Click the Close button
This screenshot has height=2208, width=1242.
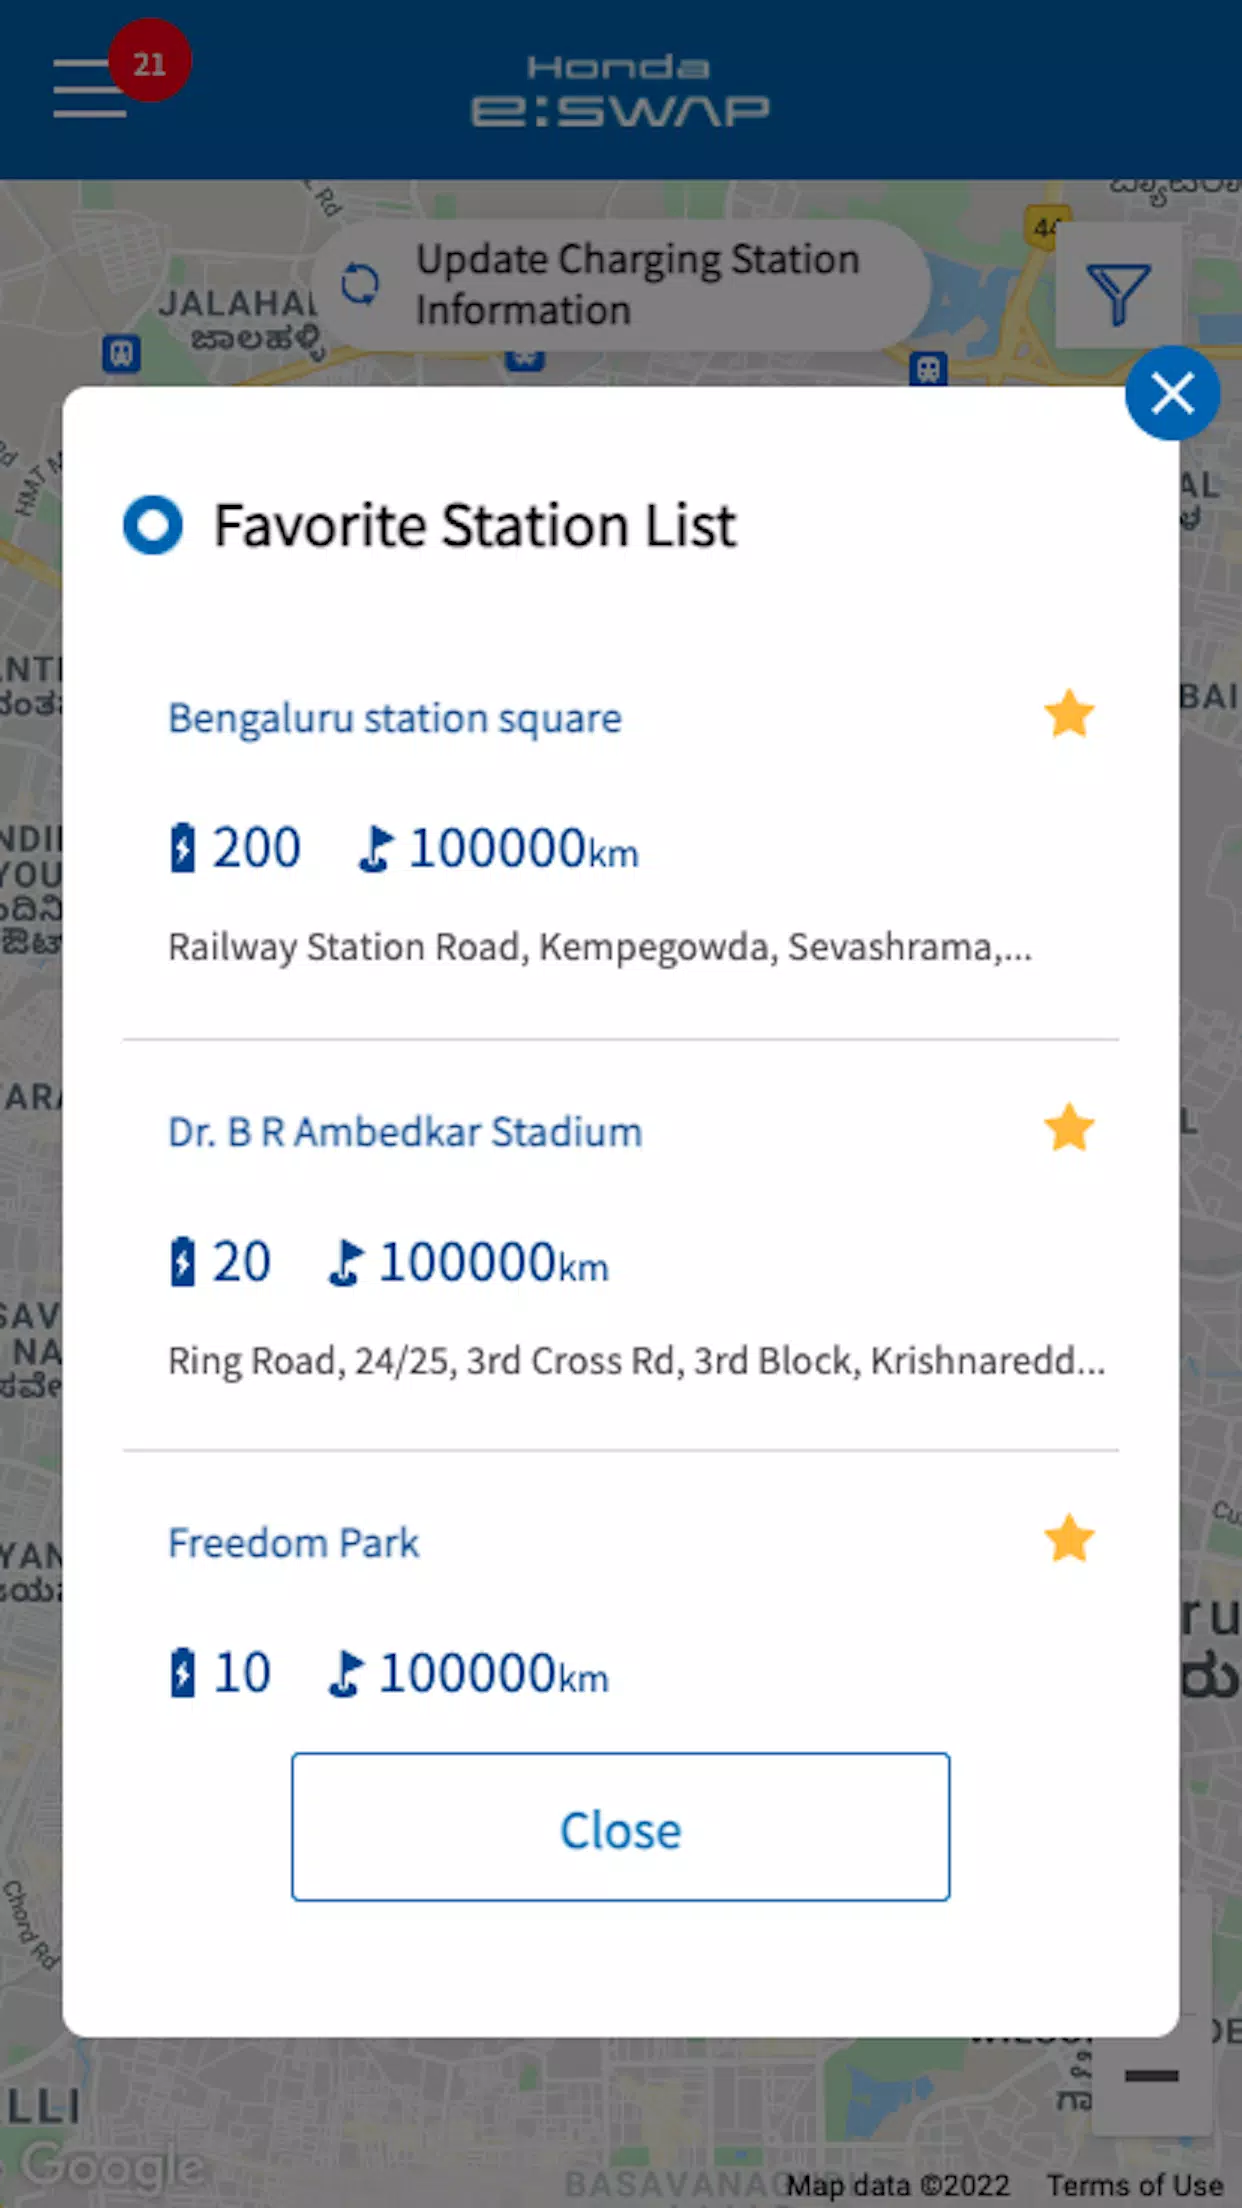[621, 1826]
